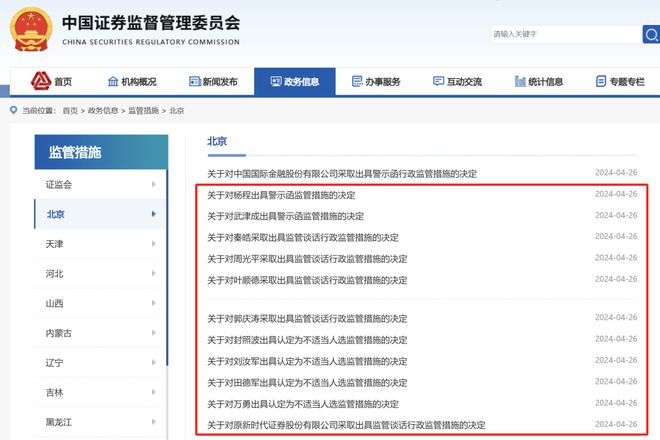Image resolution: width=660 pixels, height=440 pixels.
Task: Open notice about 秦皓 监管谈话
Action: pos(303,237)
